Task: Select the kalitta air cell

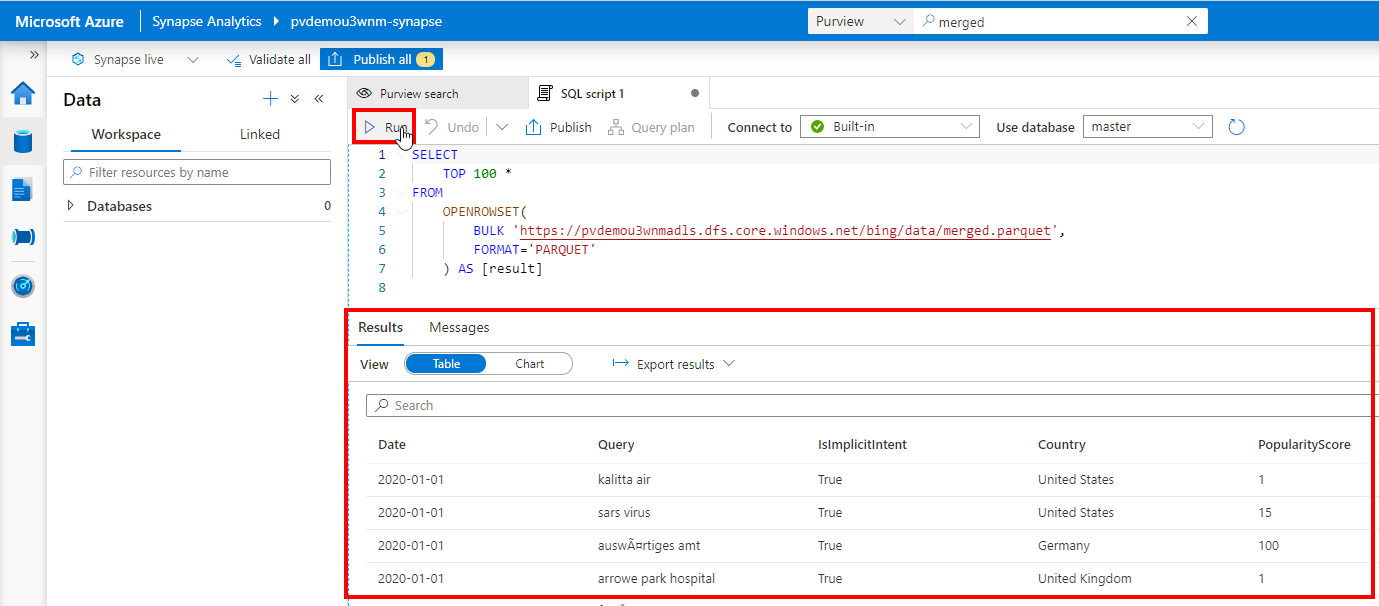Action: pos(624,479)
